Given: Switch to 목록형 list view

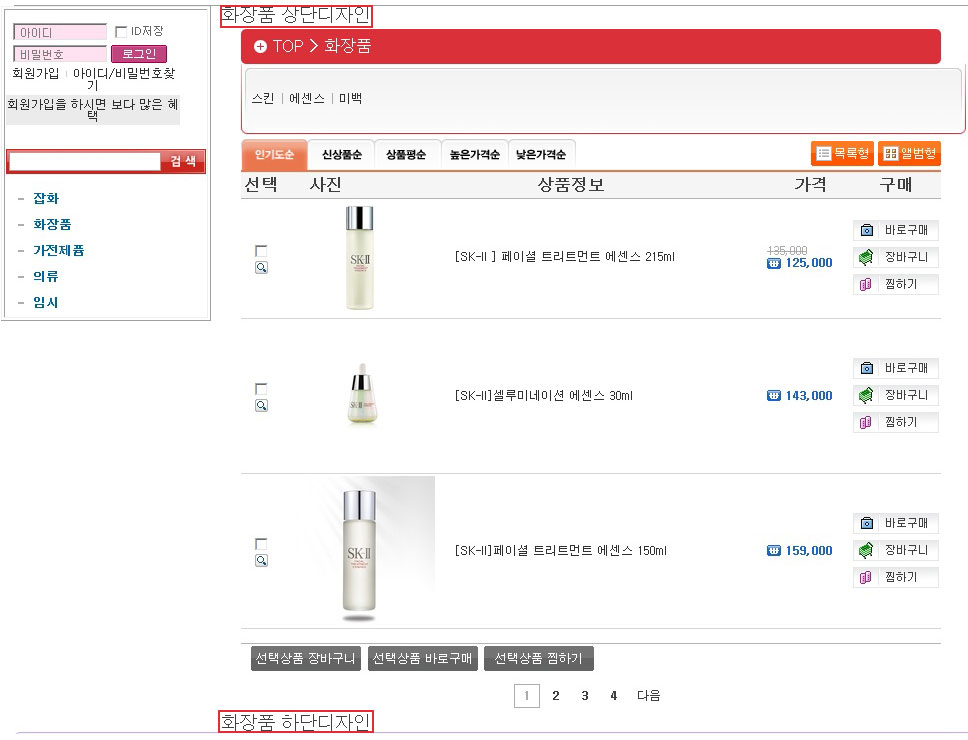Looking at the screenshot, I should (842, 153).
